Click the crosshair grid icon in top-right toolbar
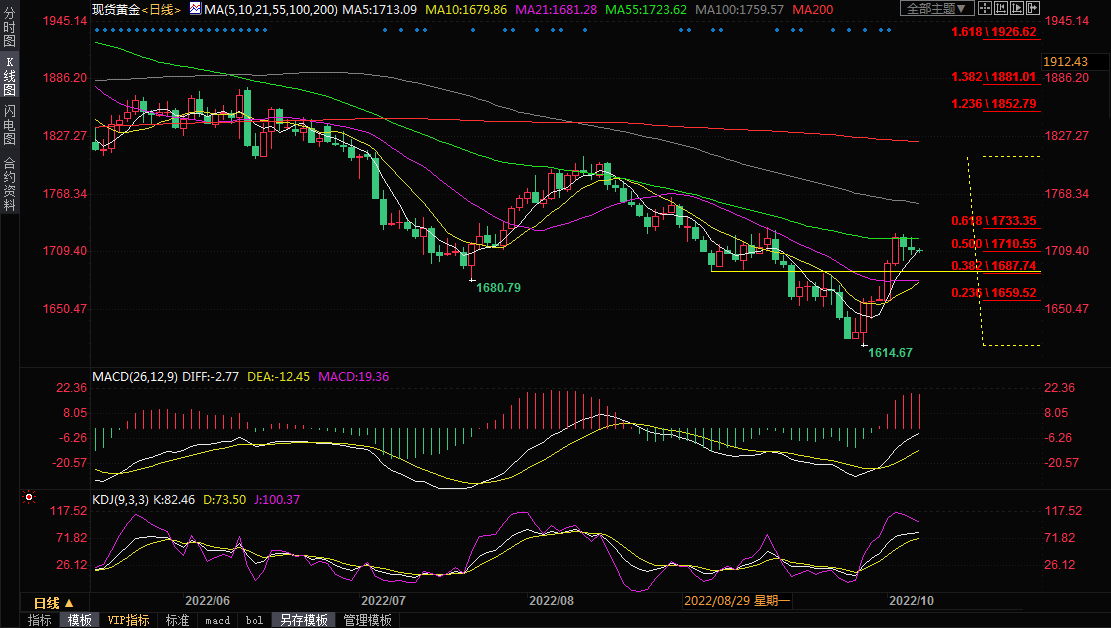 tap(985, 9)
